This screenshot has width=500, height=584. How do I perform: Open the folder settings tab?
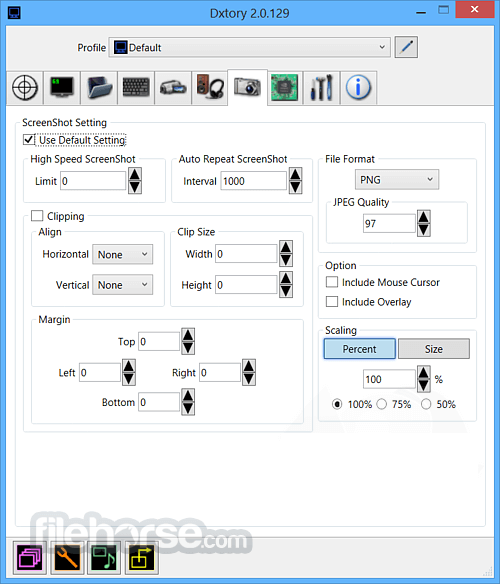[x=99, y=88]
